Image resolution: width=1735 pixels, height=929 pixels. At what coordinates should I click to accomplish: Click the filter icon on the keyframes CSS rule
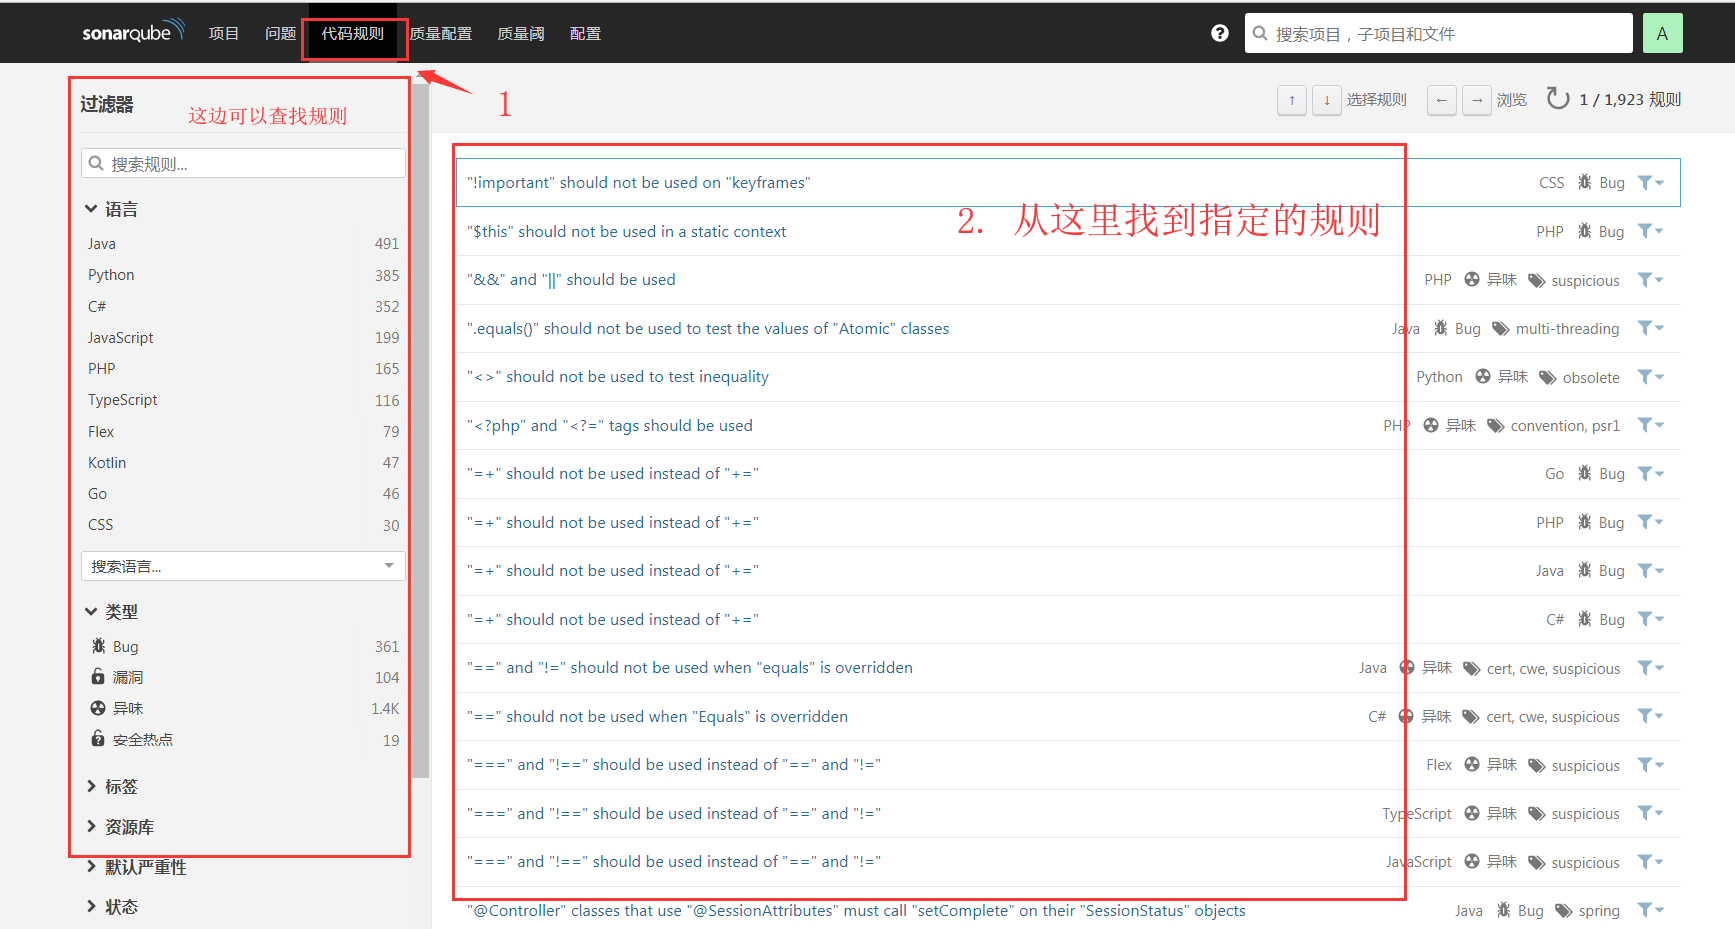coord(1645,182)
